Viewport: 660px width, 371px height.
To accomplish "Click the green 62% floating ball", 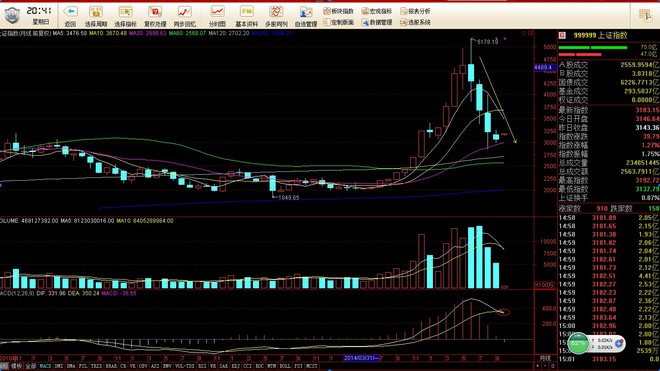I will click(578, 343).
